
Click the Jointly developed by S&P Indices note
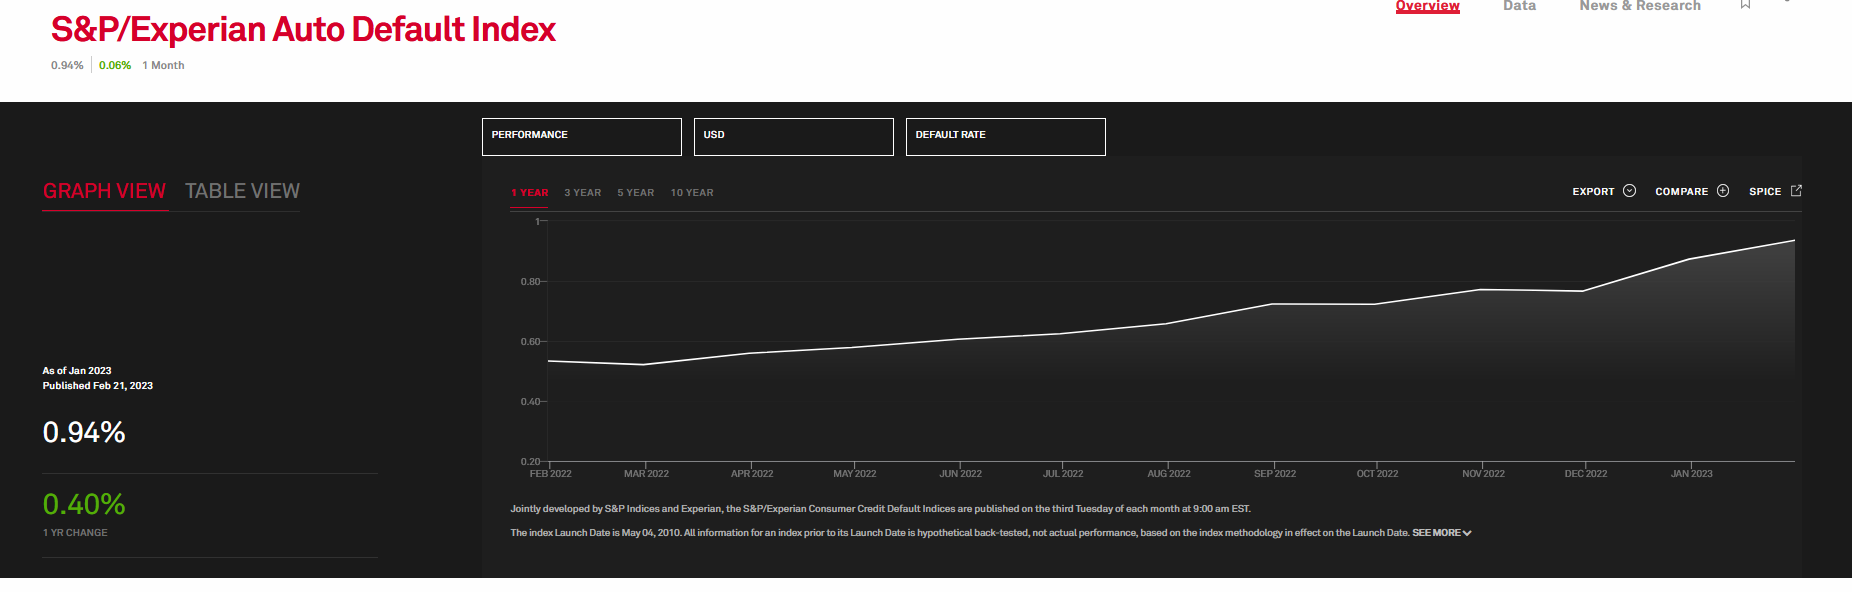click(880, 509)
